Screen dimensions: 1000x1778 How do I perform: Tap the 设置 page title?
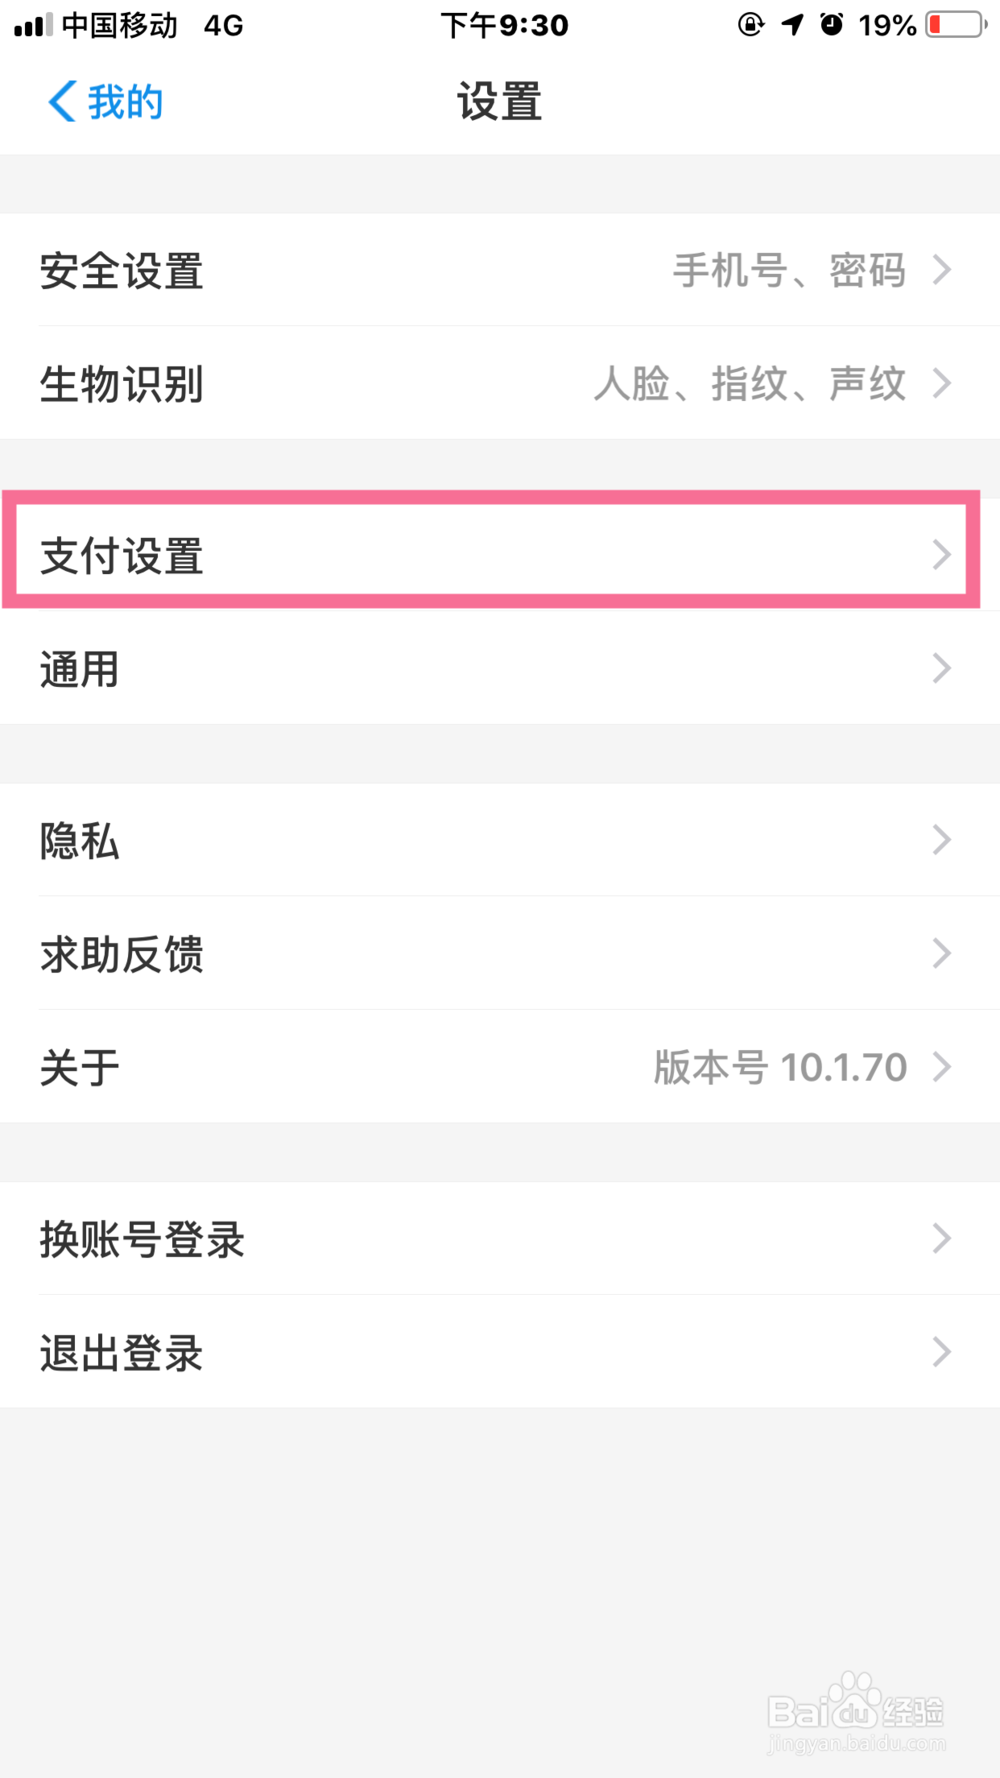pyautogui.click(x=499, y=102)
